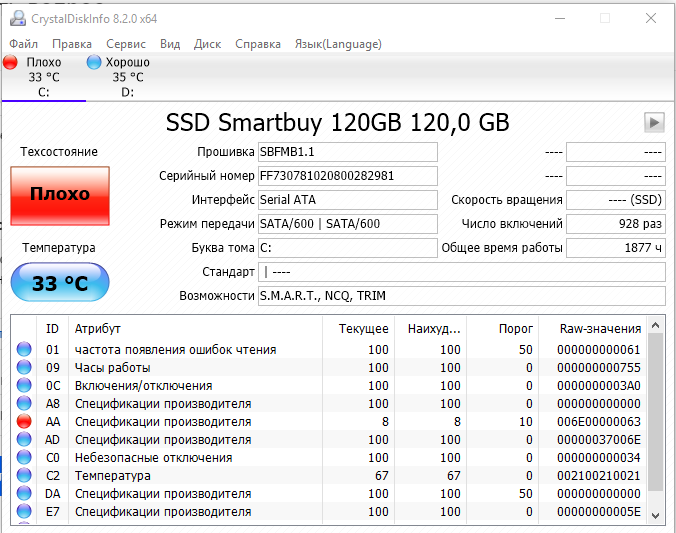Screen dimensions: 676x533
Task: Click the Атрибут column header
Action: tap(195, 329)
